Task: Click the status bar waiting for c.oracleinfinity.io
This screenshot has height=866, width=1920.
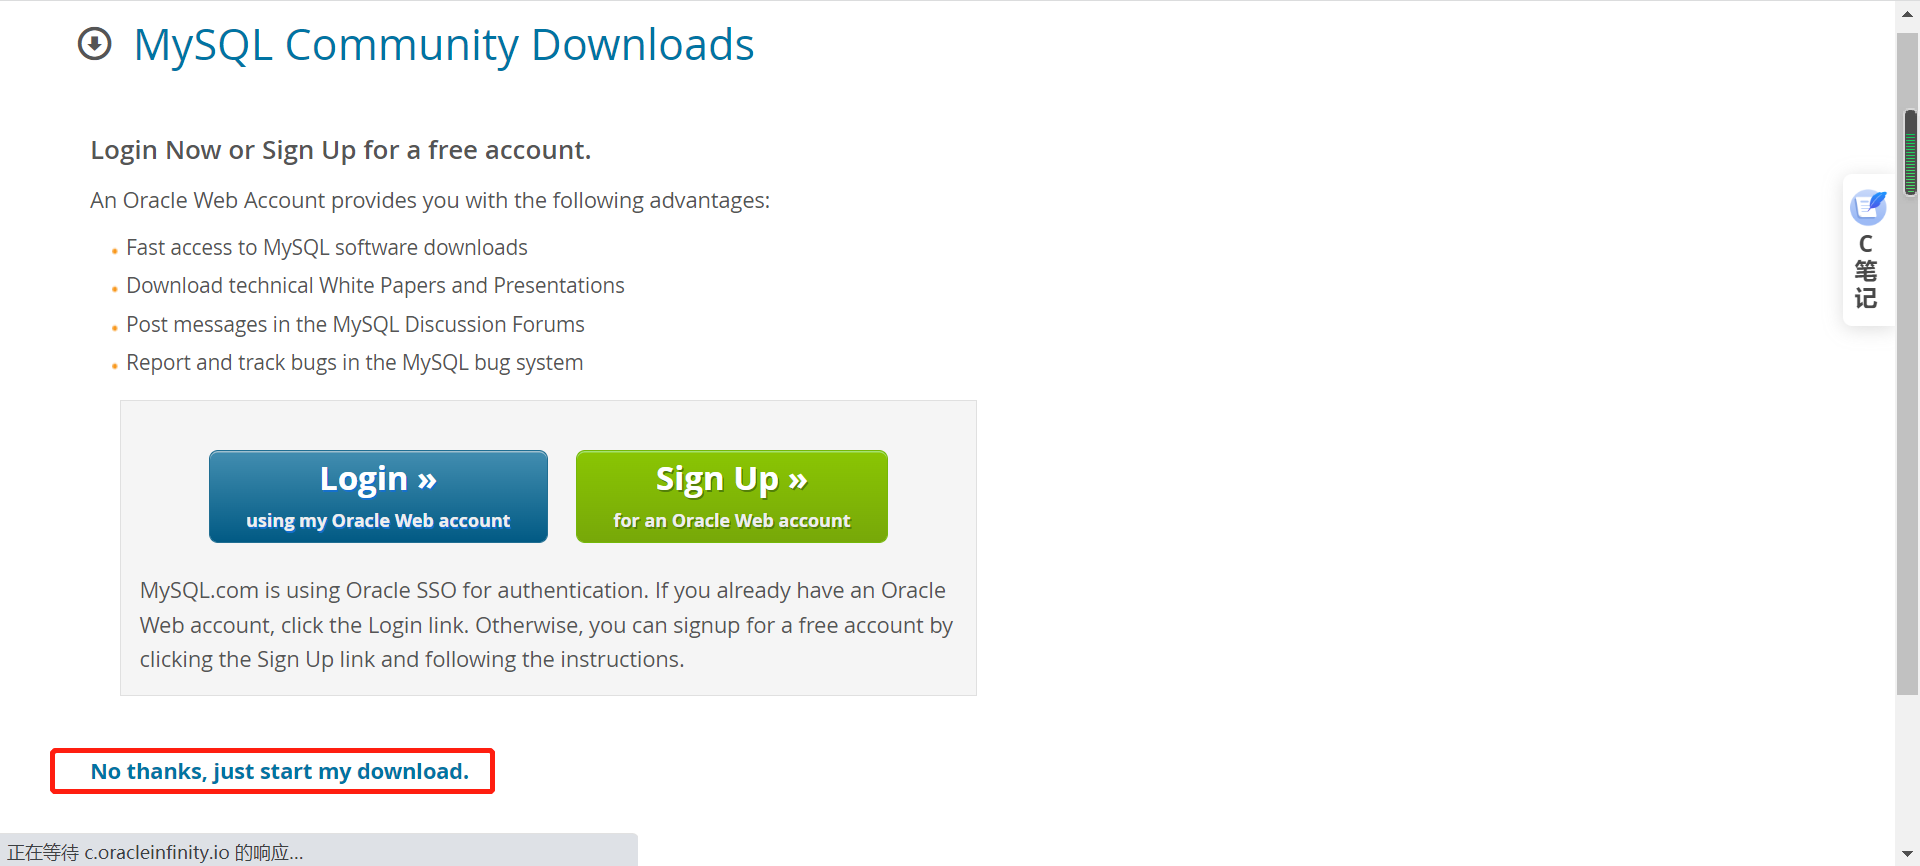Action: pyautogui.click(x=318, y=852)
